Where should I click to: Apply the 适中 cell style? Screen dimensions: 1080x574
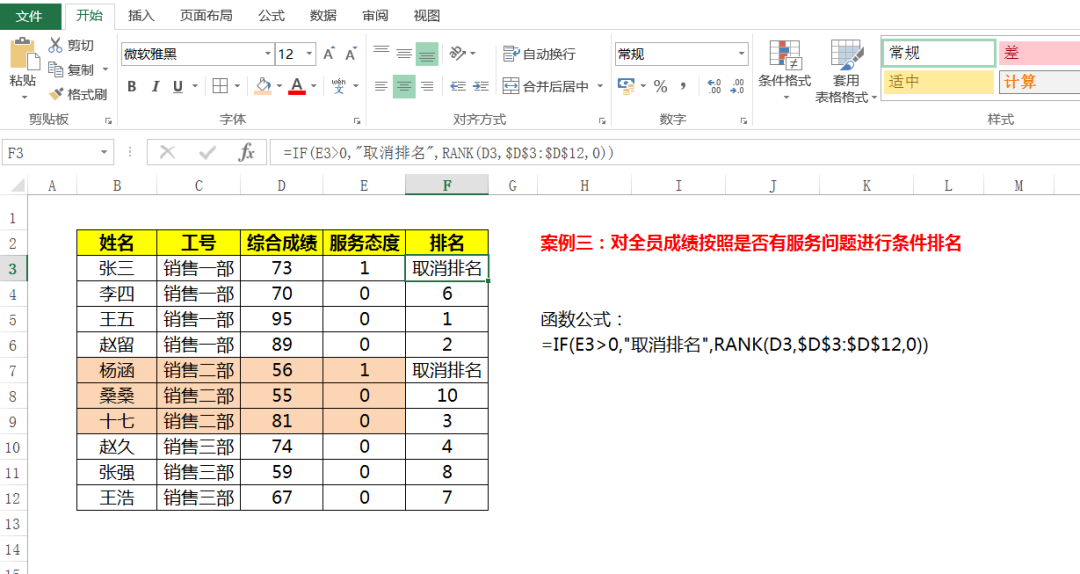938,82
